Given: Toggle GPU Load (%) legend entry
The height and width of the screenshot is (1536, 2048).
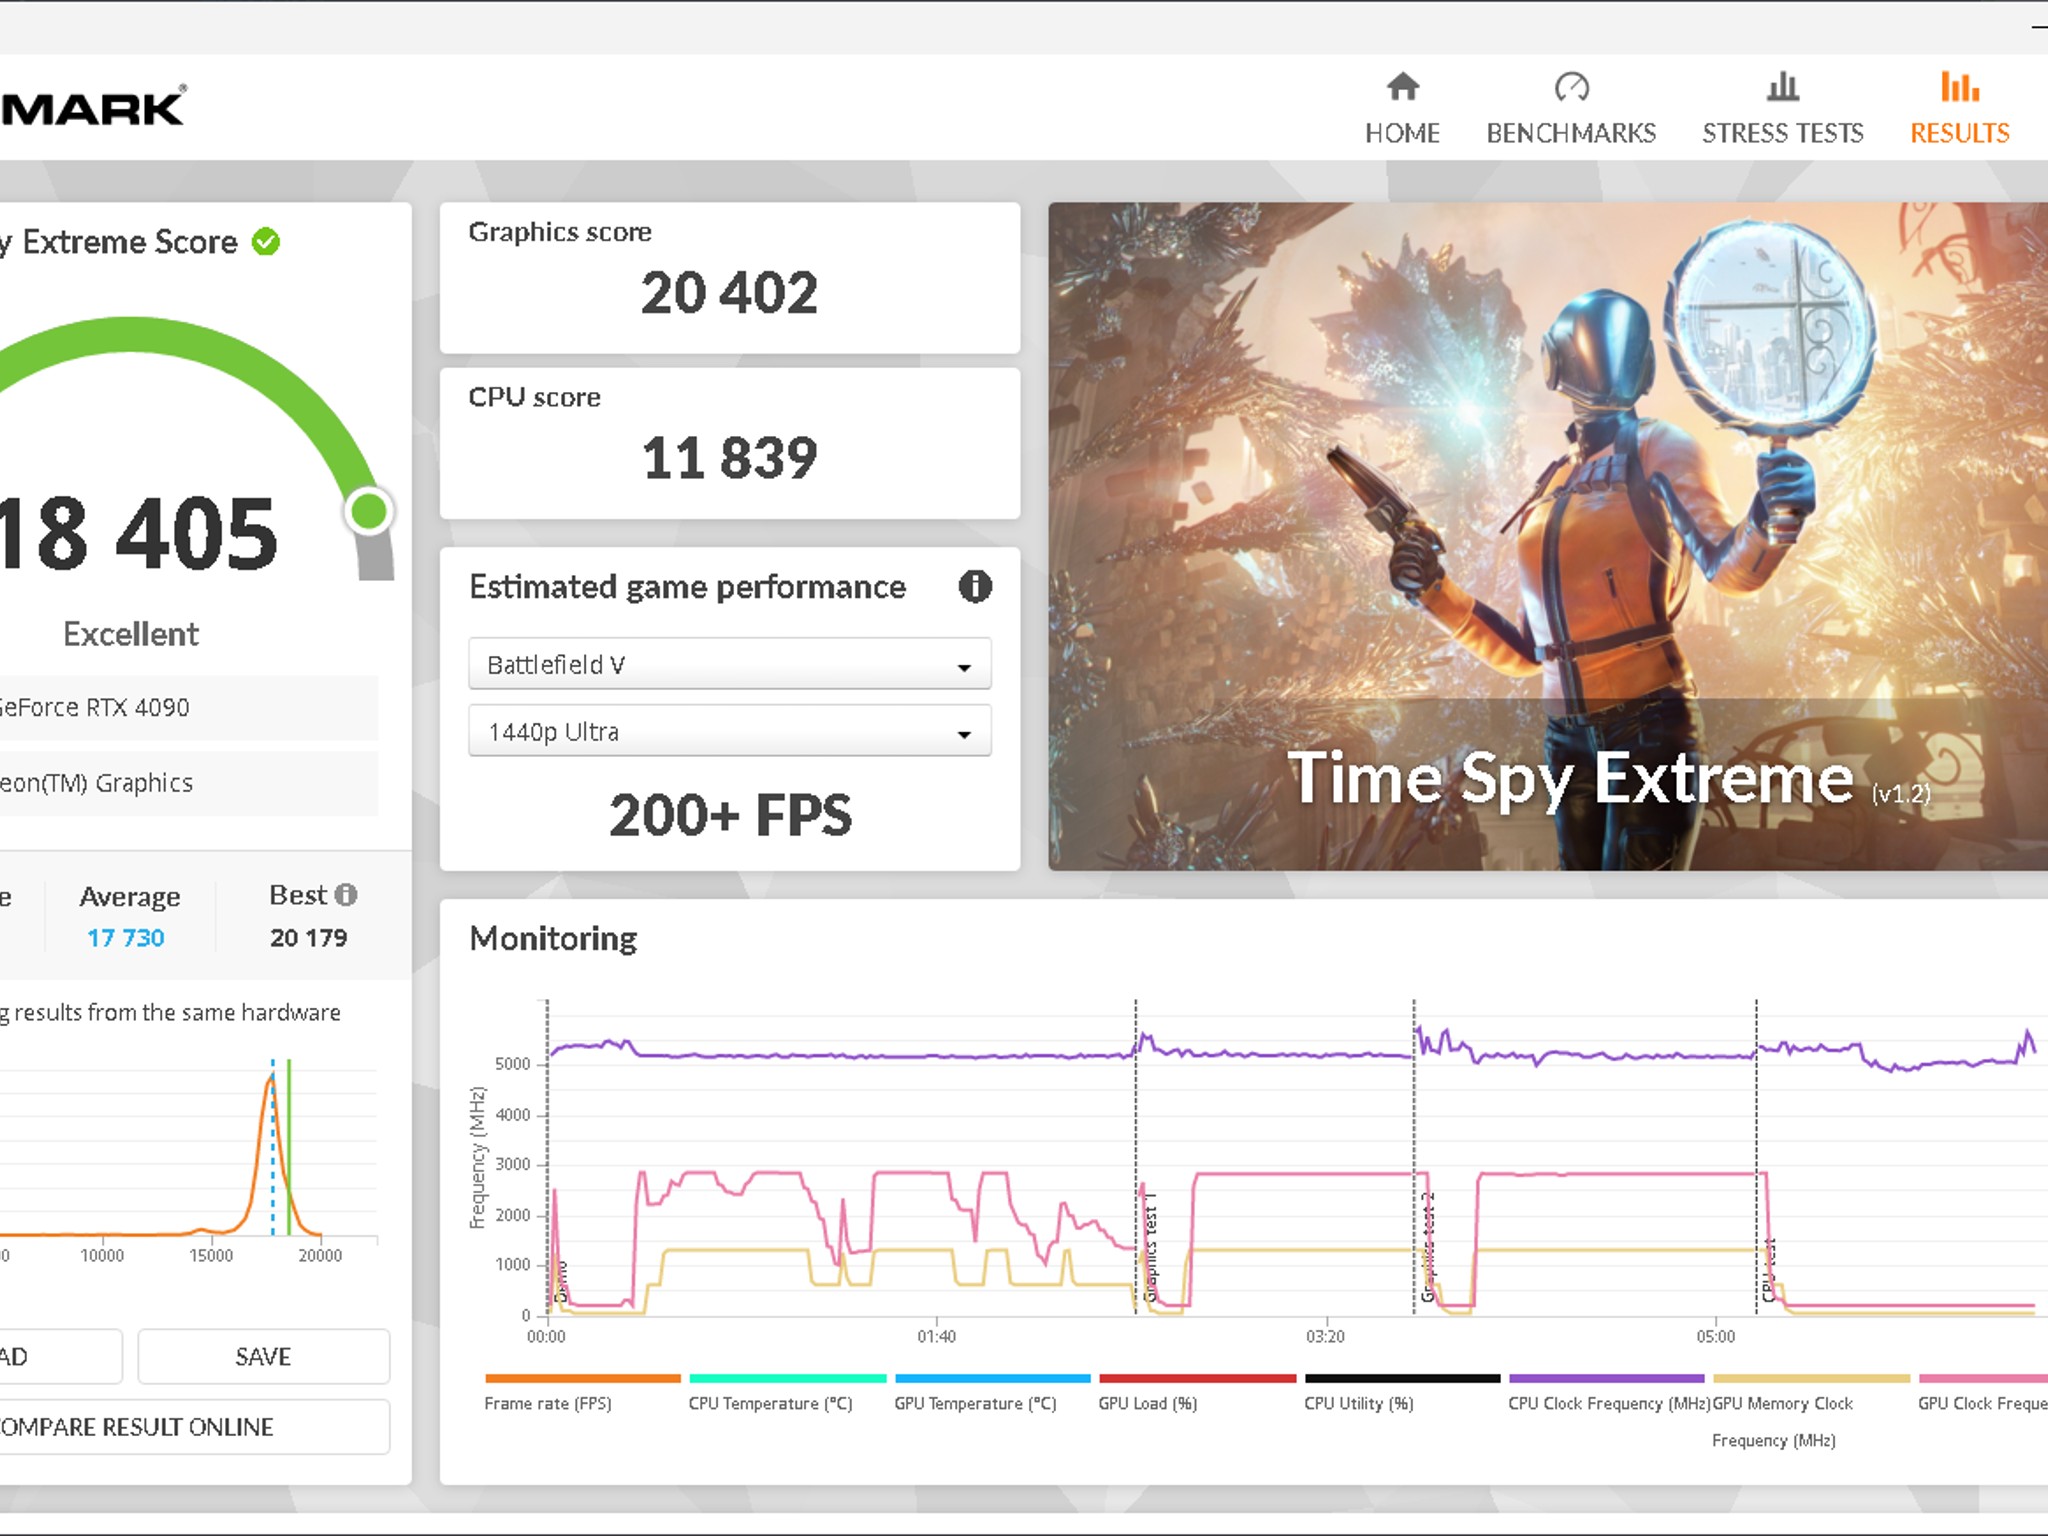Looking at the screenshot, I should point(1197,1393).
